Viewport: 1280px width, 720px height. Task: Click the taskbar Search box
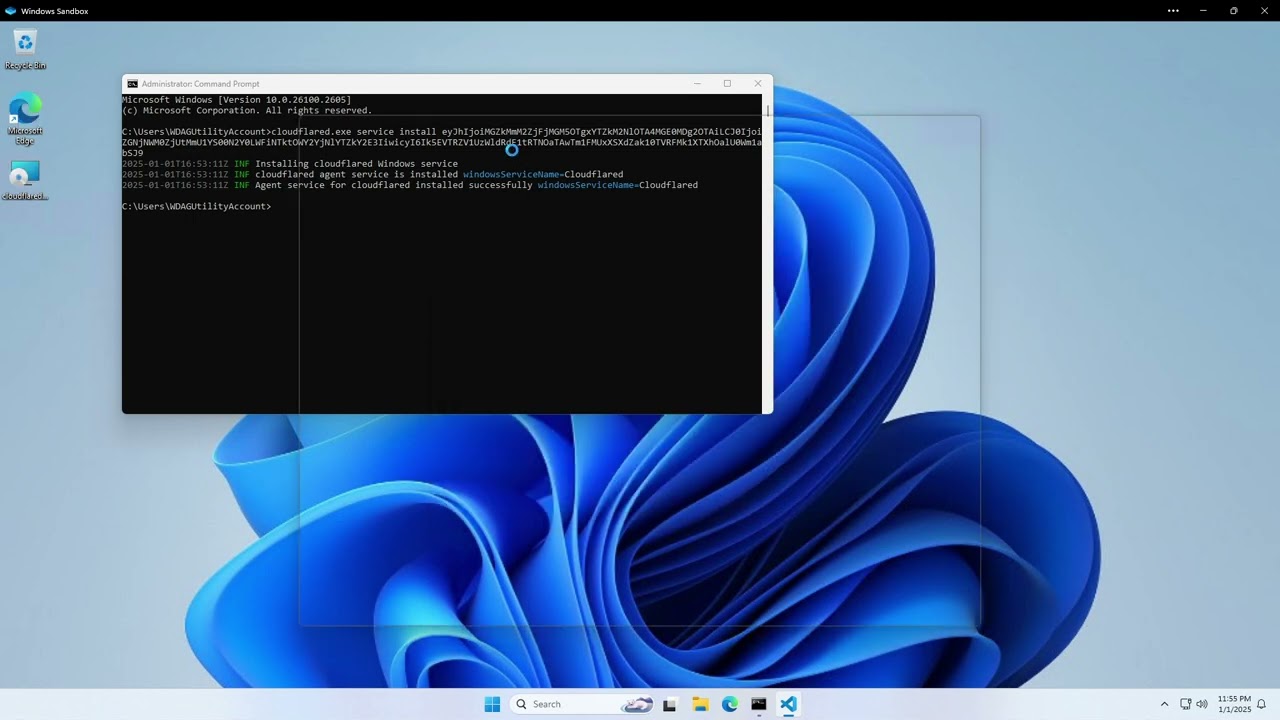[583, 704]
